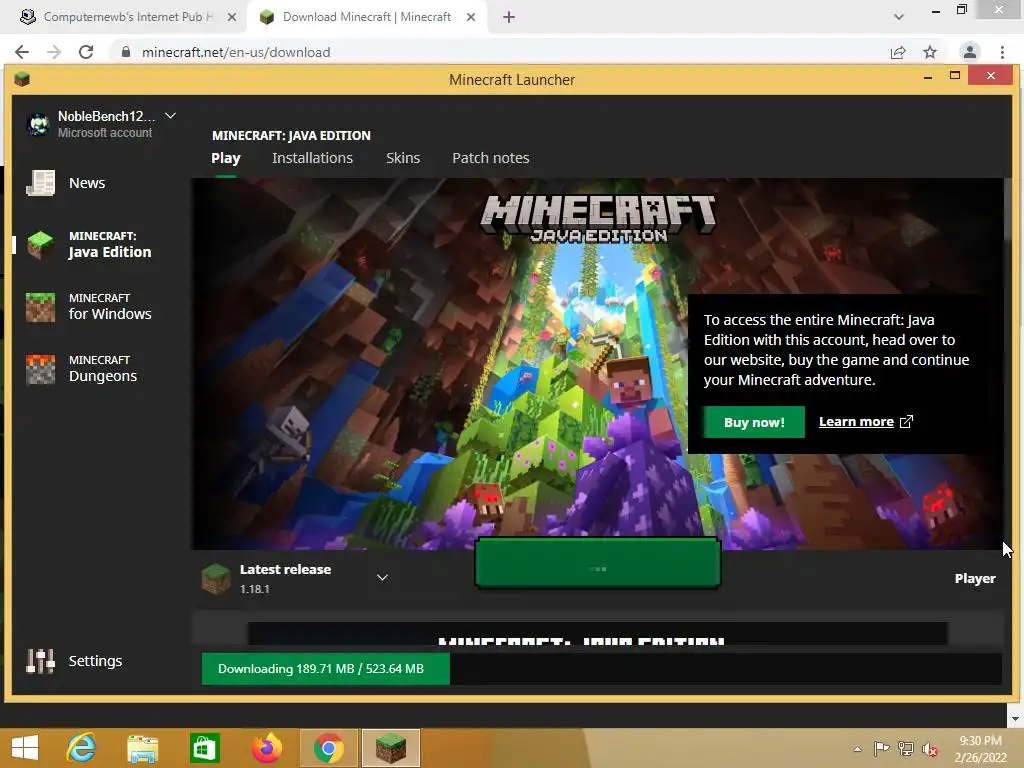Open Minecraft Dungeons sidebar icon
The width and height of the screenshot is (1024, 768).
[x=40, y=369]
